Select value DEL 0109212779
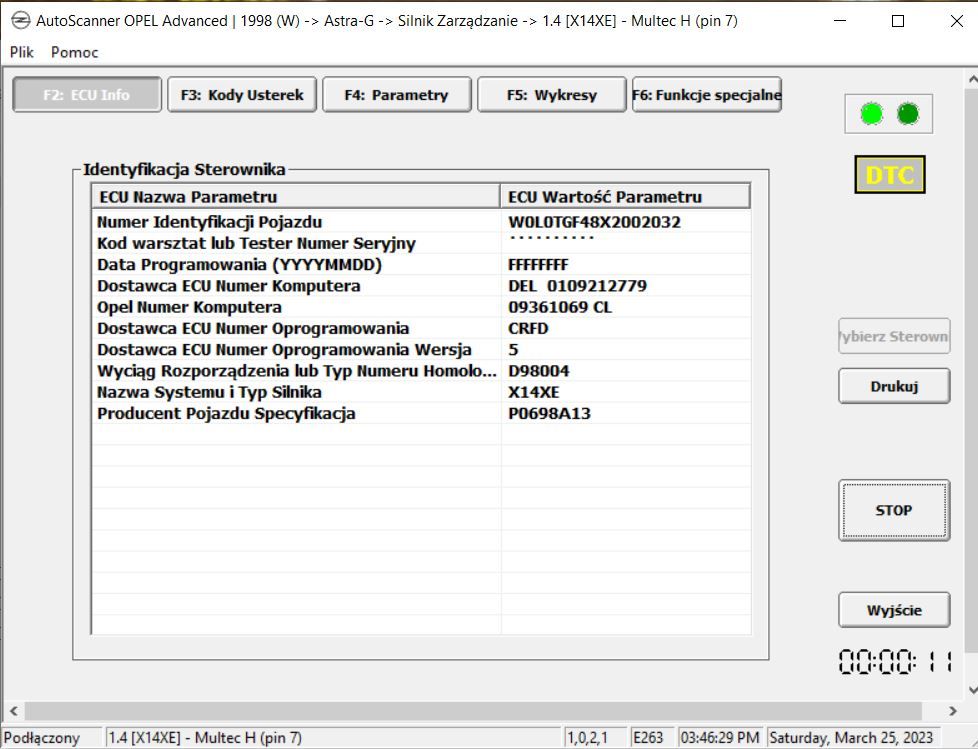The image size is (978, 749). tap(577, 286)
